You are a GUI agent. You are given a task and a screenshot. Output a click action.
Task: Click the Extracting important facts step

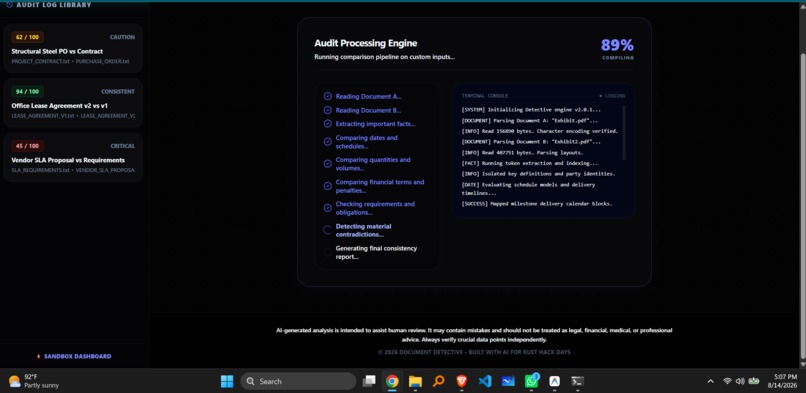click(x=375, y=124)
